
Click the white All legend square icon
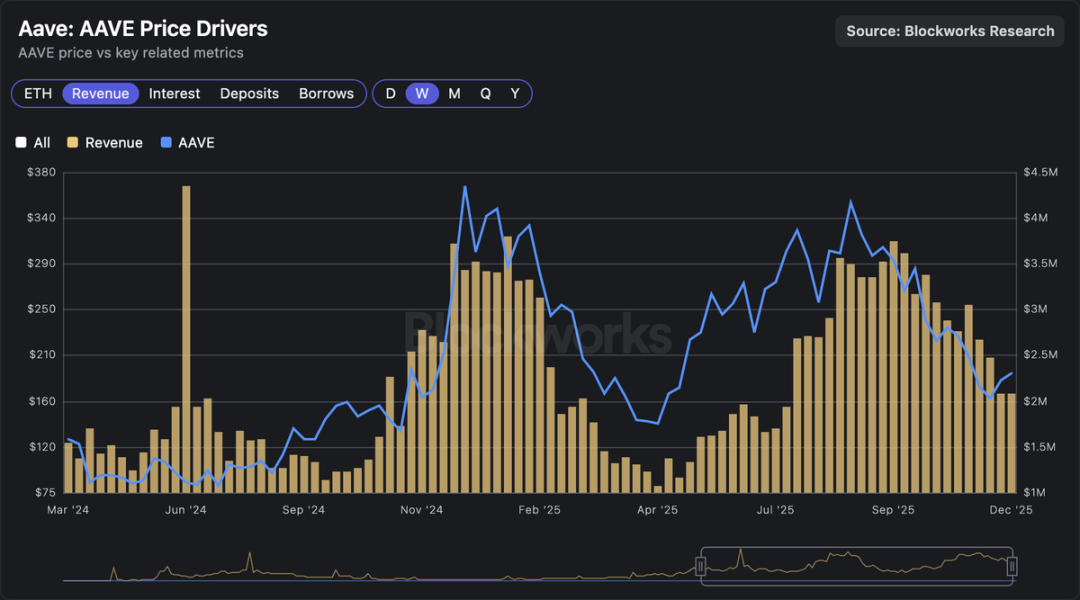click(x=21, y=143)
